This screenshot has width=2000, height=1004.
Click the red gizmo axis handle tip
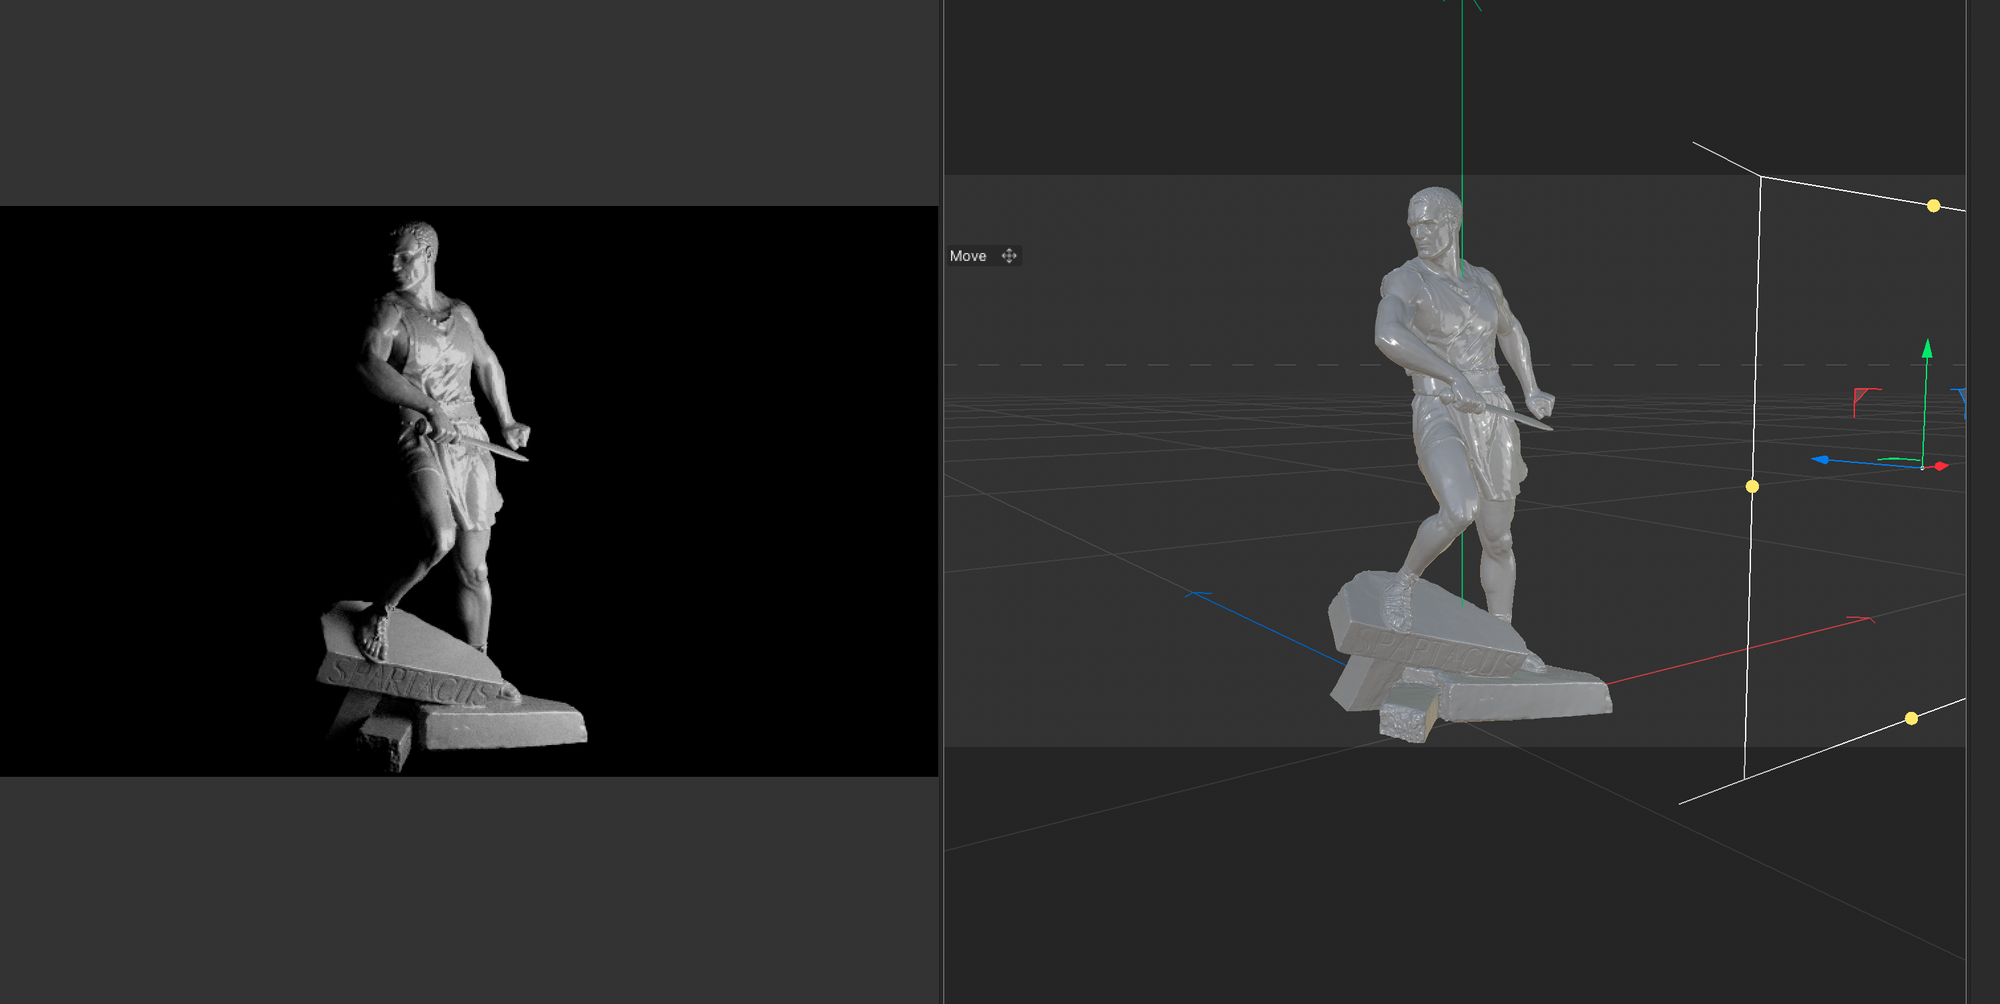coord(1941,466)
